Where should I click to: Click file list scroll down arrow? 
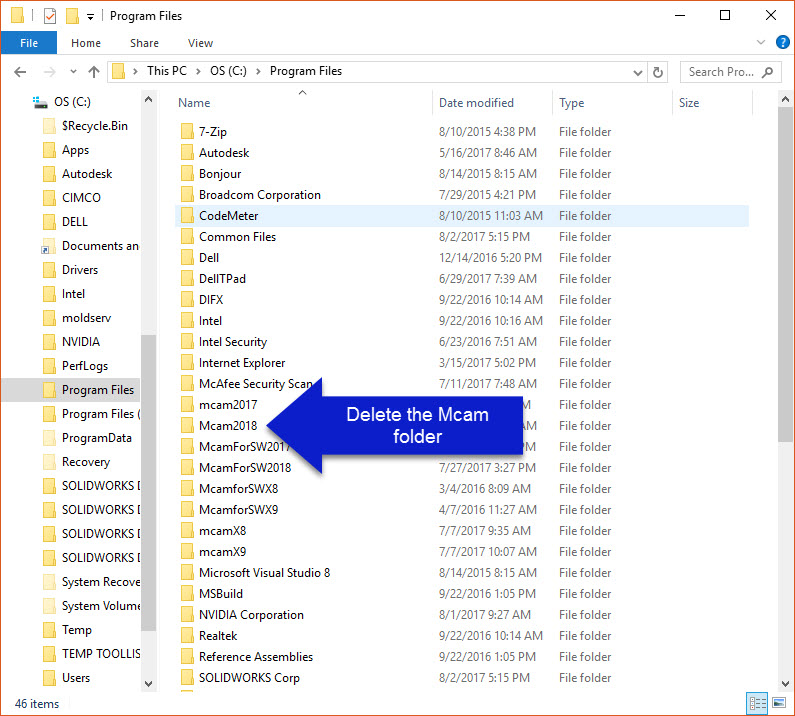785,684
